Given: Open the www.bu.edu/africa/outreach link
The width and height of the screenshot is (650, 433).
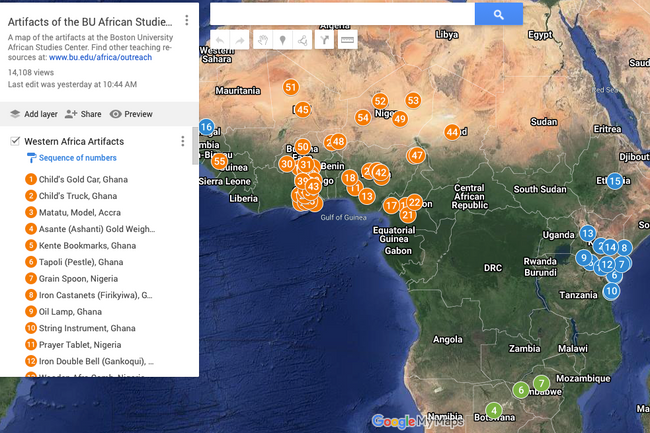Looking at the screenshot, I should tap(100, 57).
